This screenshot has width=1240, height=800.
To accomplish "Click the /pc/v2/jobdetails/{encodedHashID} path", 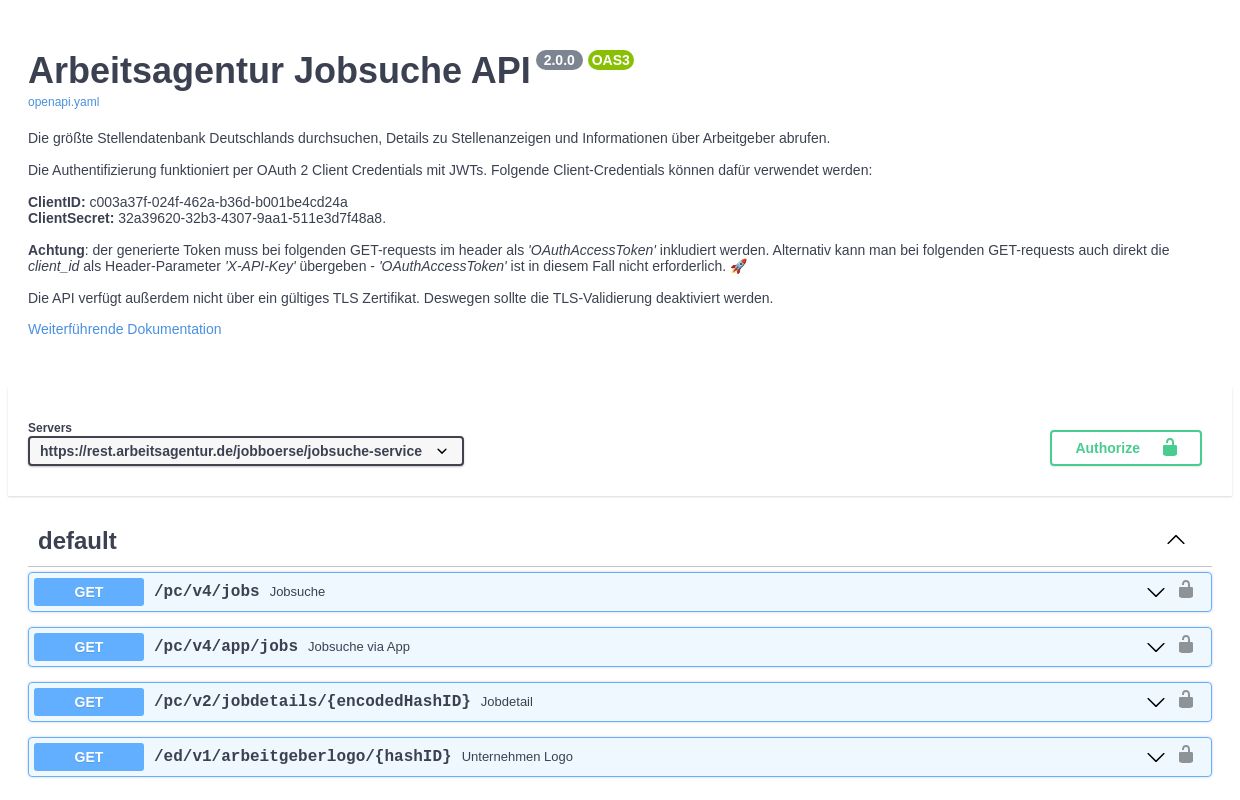I will [x=312, y=701].
